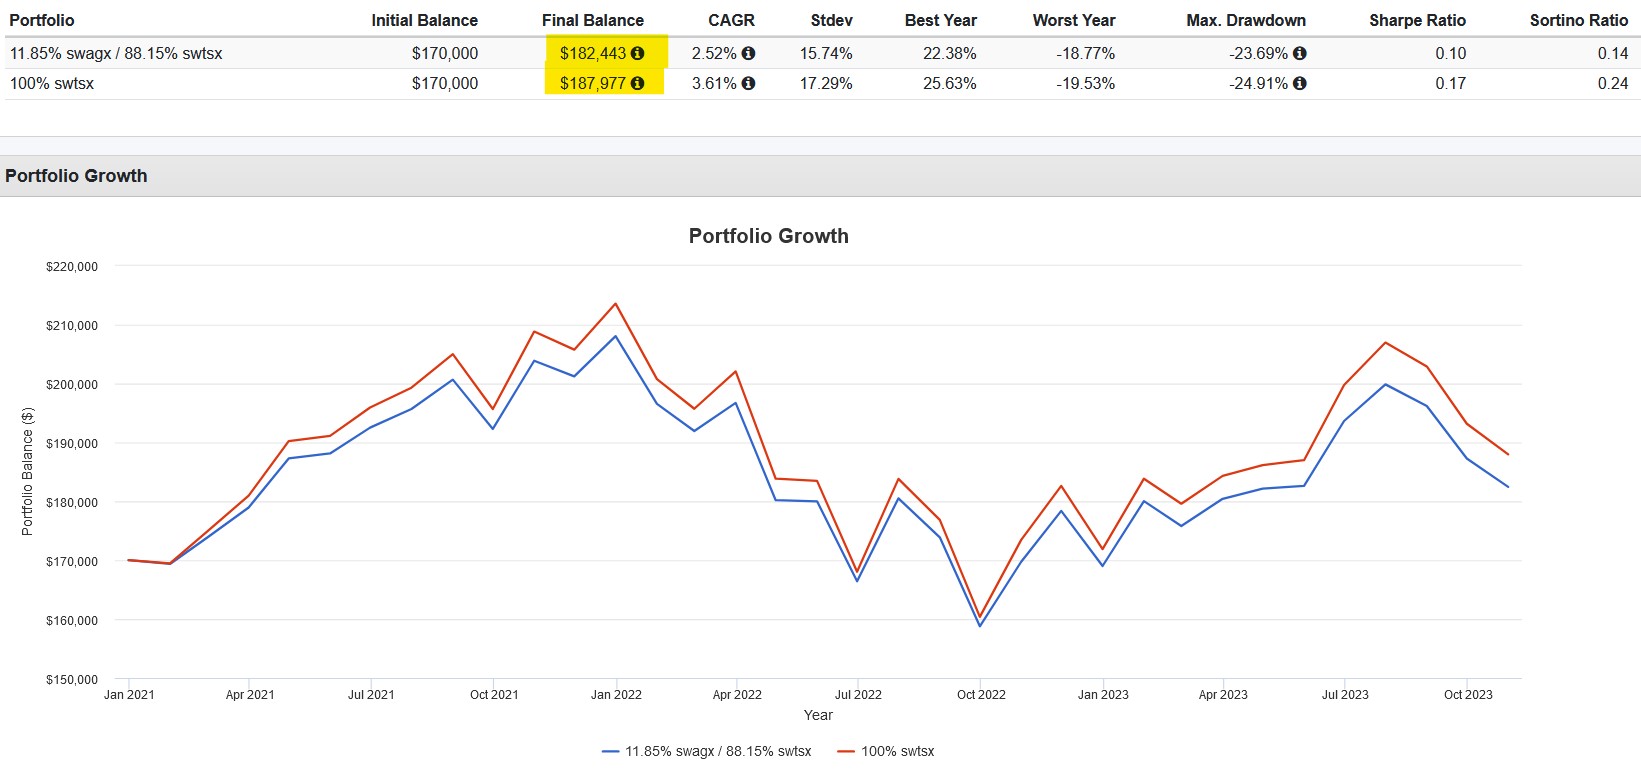
Task: Open info icon next to 3.61% CAGR
Action: click(x=748, y=83)
